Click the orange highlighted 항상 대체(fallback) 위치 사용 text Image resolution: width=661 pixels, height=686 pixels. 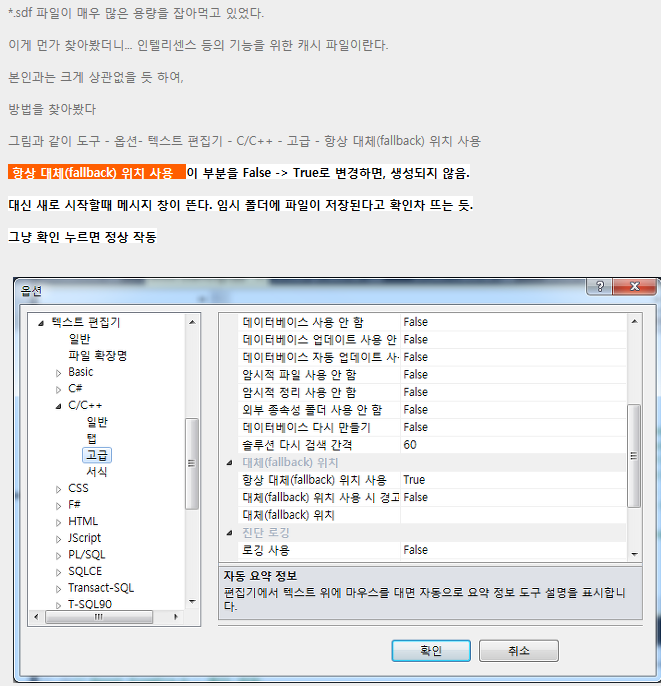click(x=97, y=173)
